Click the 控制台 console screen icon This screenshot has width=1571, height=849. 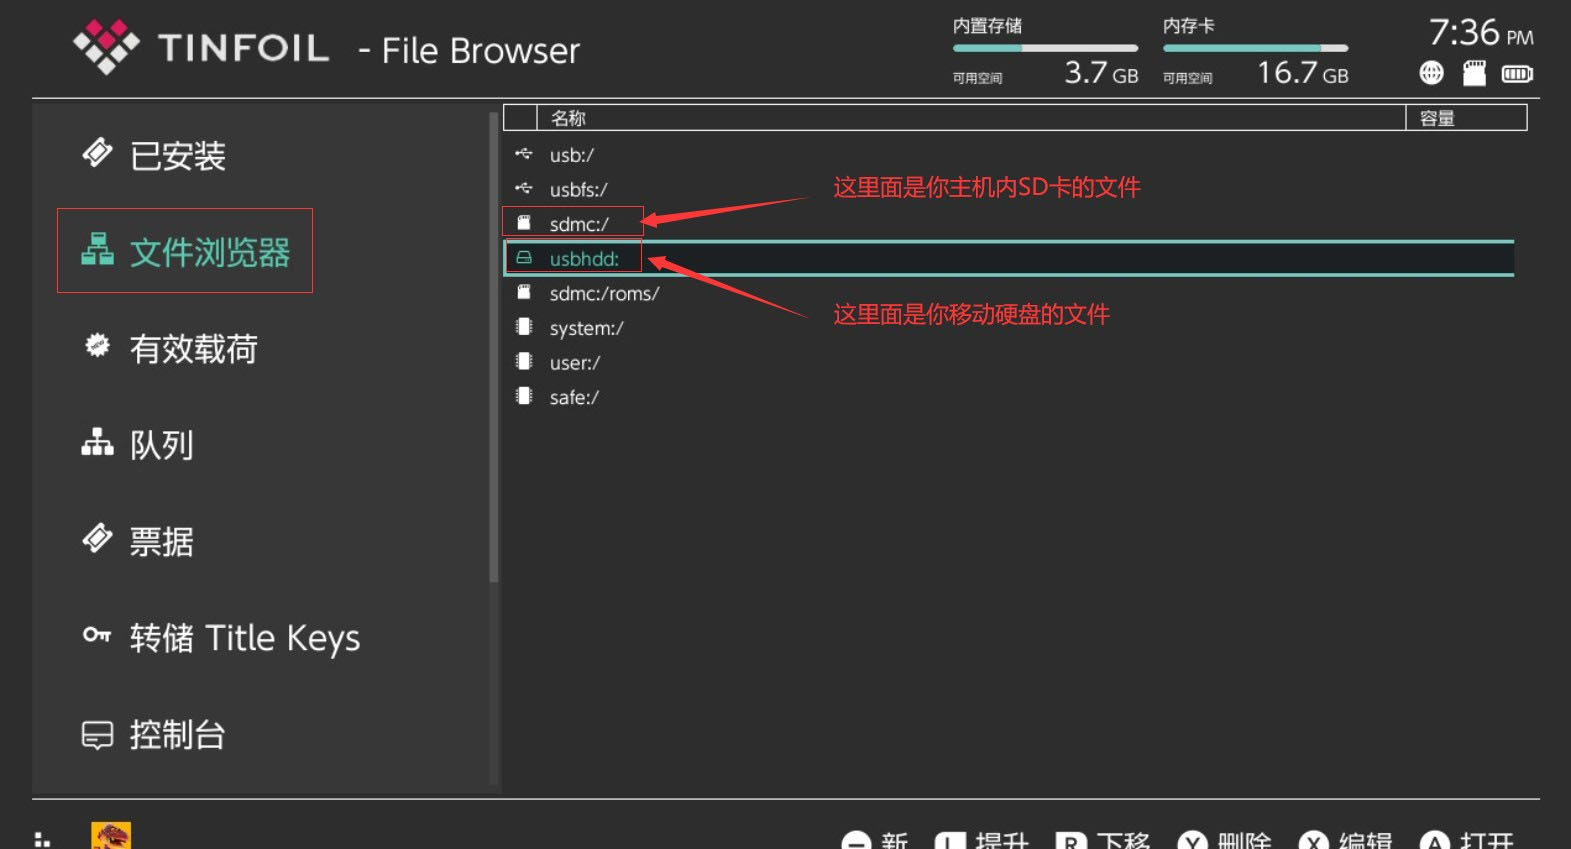pos(97,735)
